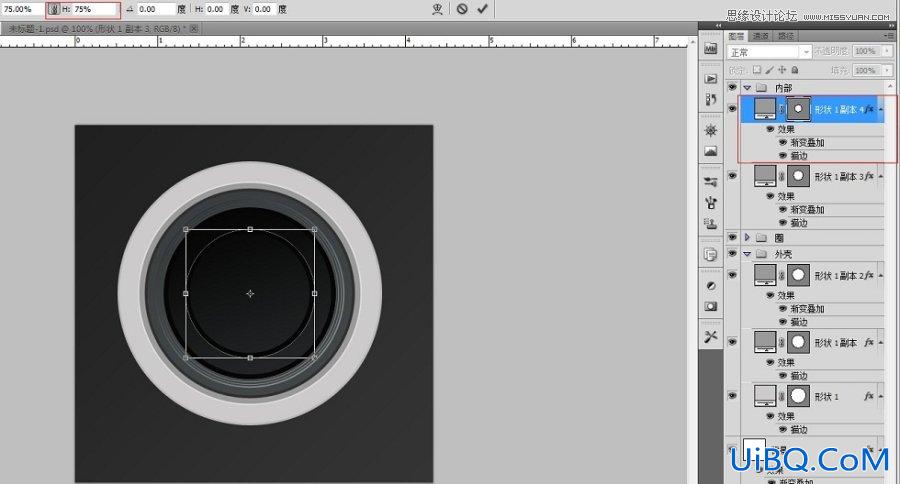Toggle 渐变叠加 effect on 形状 1 副本 4
This screenshot has width=900, height=484.
coord(783,142)
